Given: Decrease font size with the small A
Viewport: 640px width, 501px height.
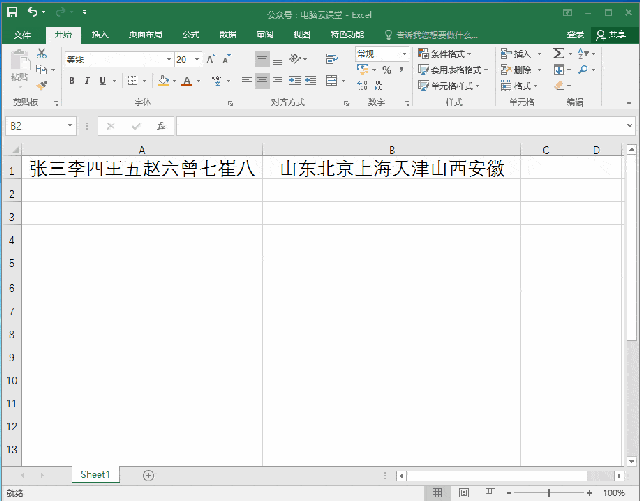Looking at the screenshot, I should pos(227,59).
